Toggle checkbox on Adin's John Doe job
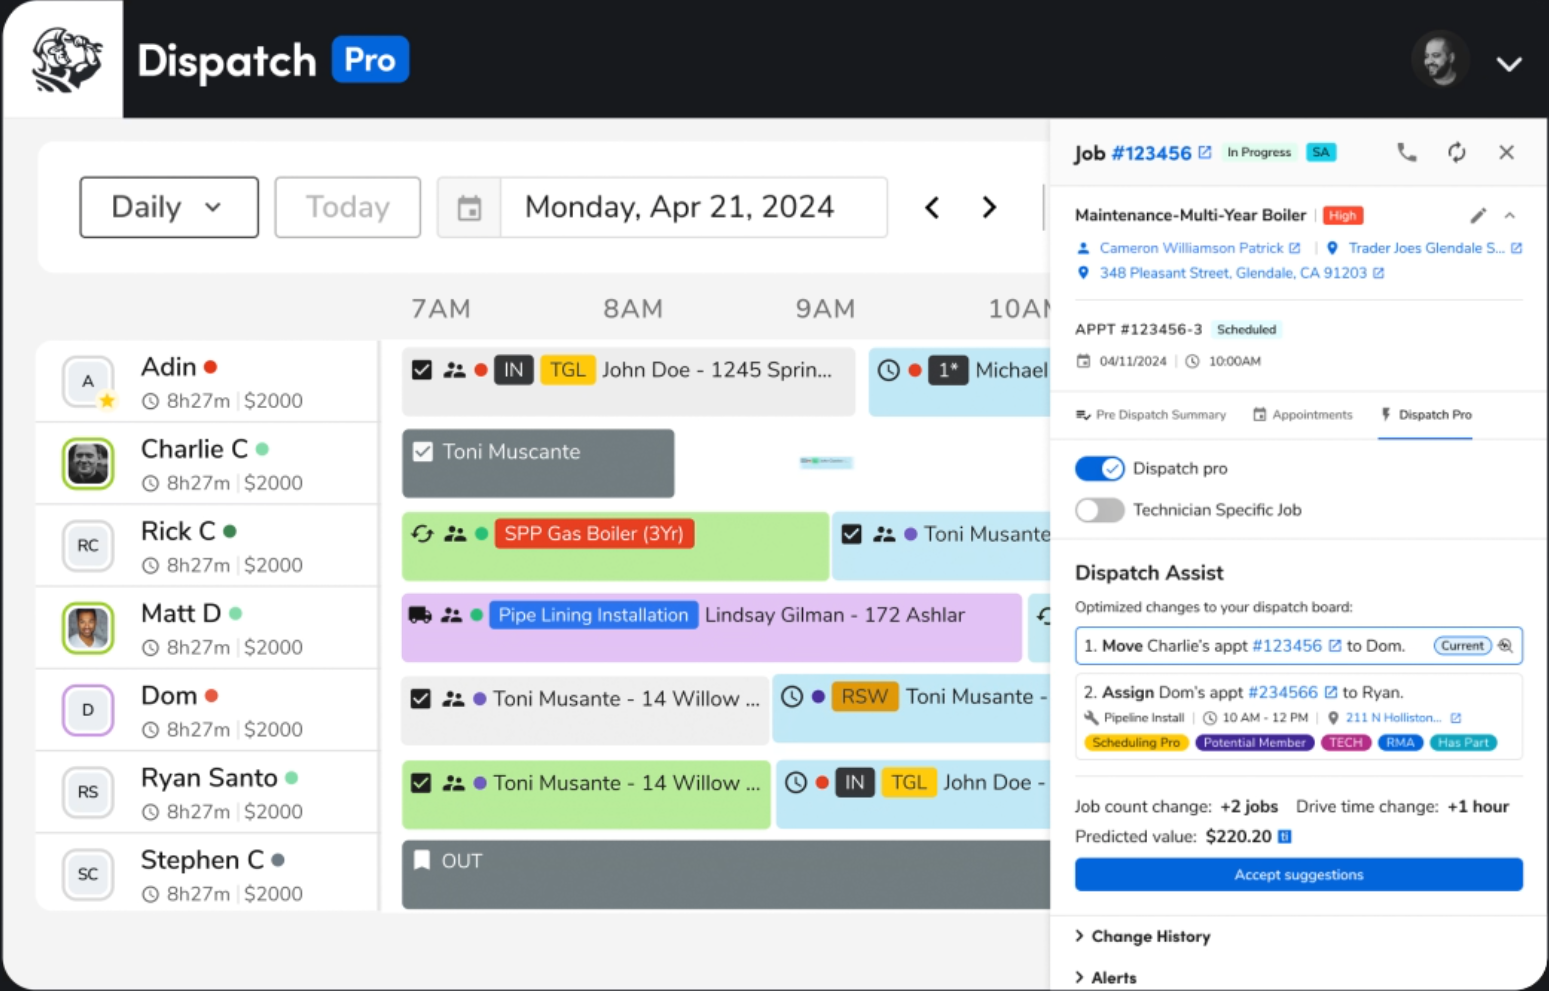Screen dimensions: 1549x991 422,370
